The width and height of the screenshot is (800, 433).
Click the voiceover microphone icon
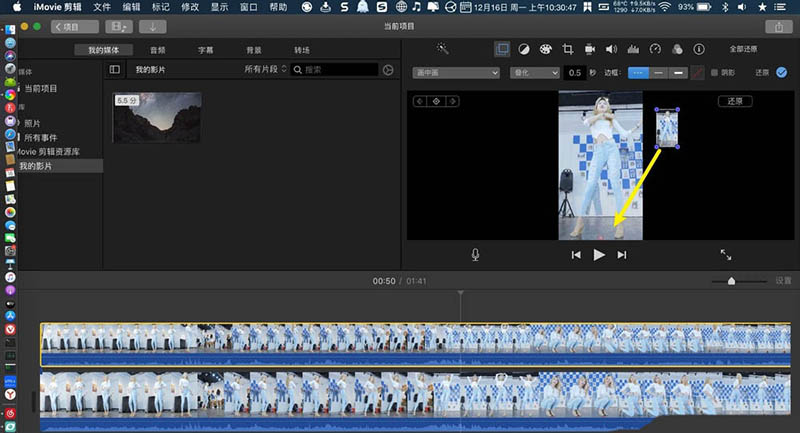click(x=477, y=255)
